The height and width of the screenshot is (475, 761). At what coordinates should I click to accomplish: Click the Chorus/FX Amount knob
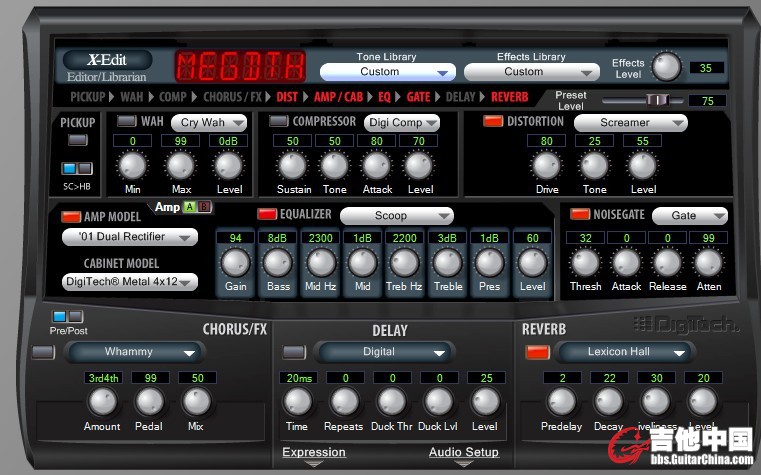pyautogui.click(x=102, y=402)
